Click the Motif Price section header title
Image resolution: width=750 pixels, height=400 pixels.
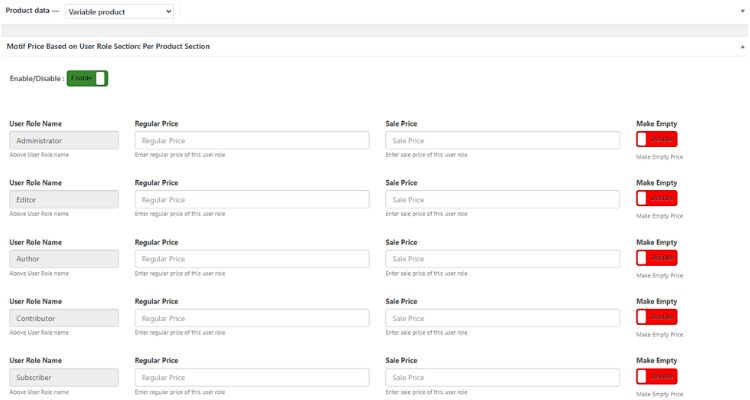click(108, 47)
